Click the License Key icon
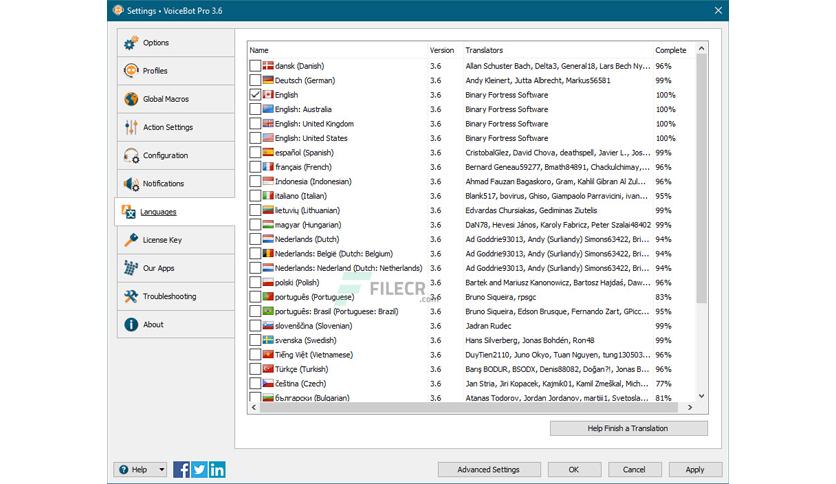Screen dimensions: 836x484 [x=131, y=240]
